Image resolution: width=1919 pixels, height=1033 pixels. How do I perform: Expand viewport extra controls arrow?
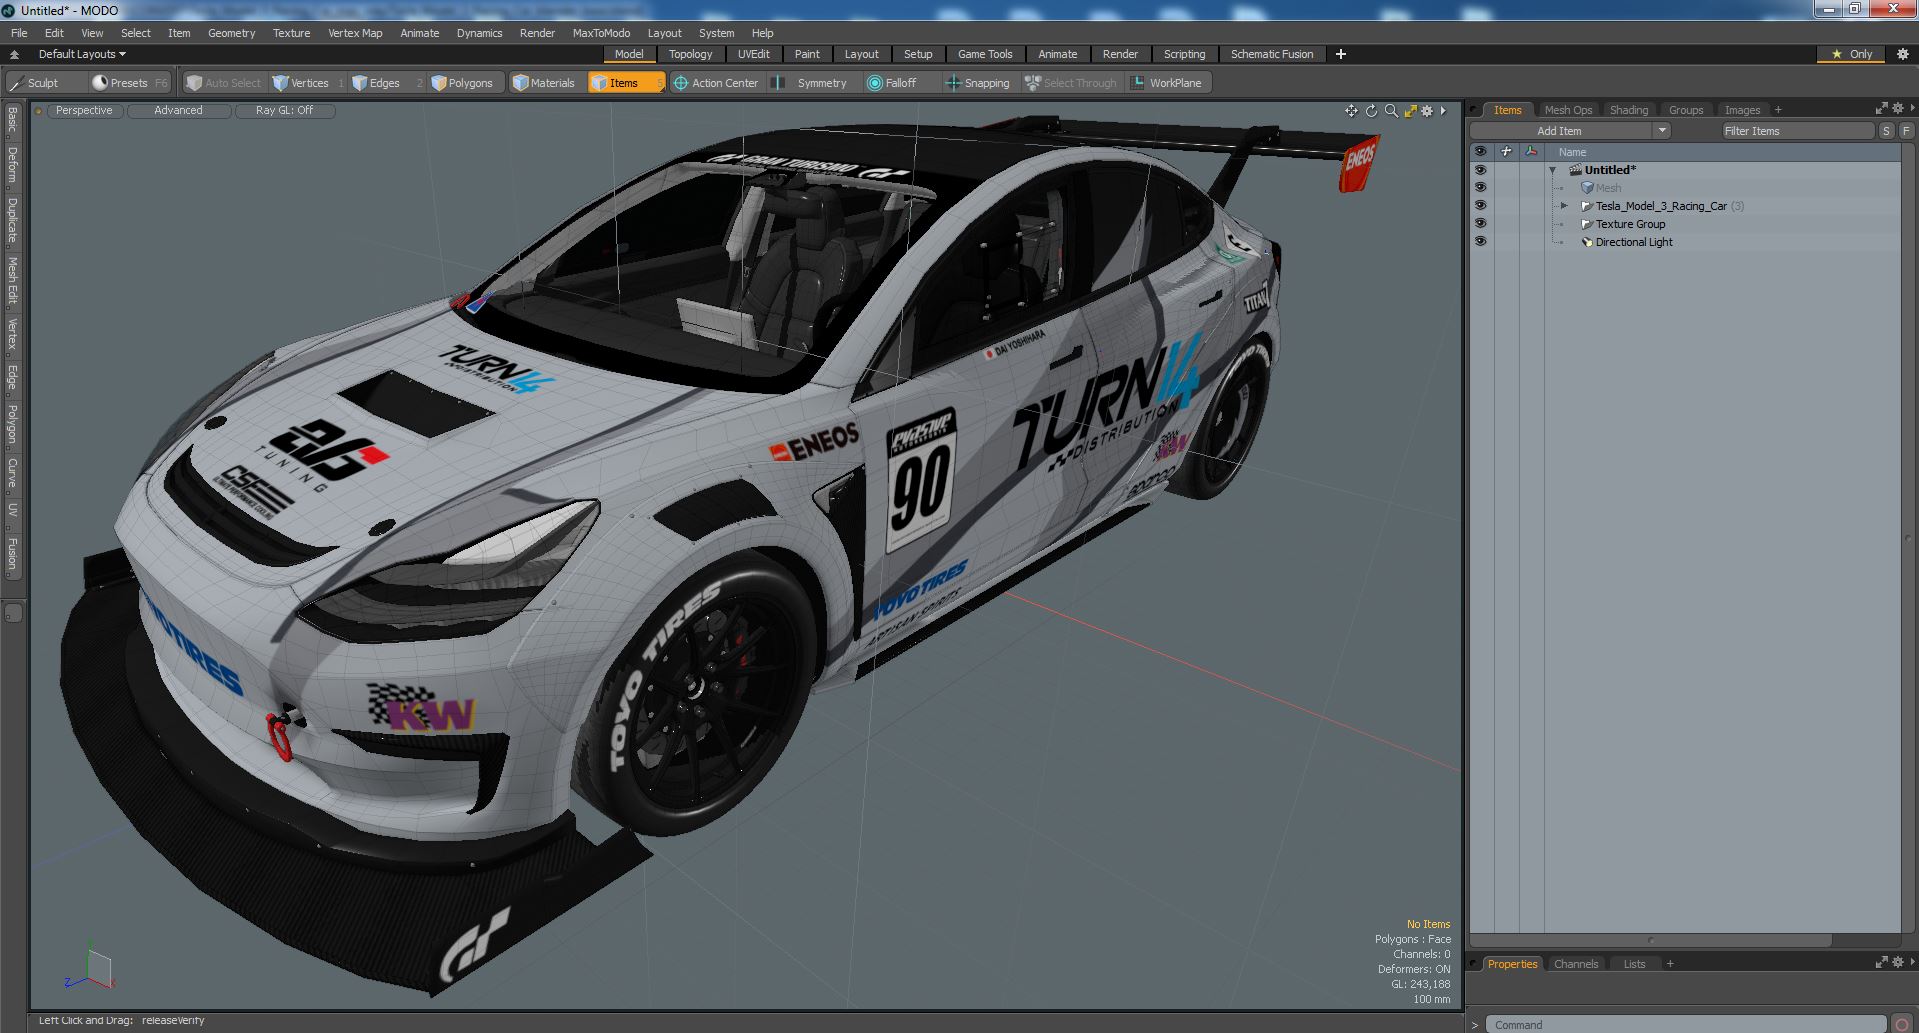1443,111
